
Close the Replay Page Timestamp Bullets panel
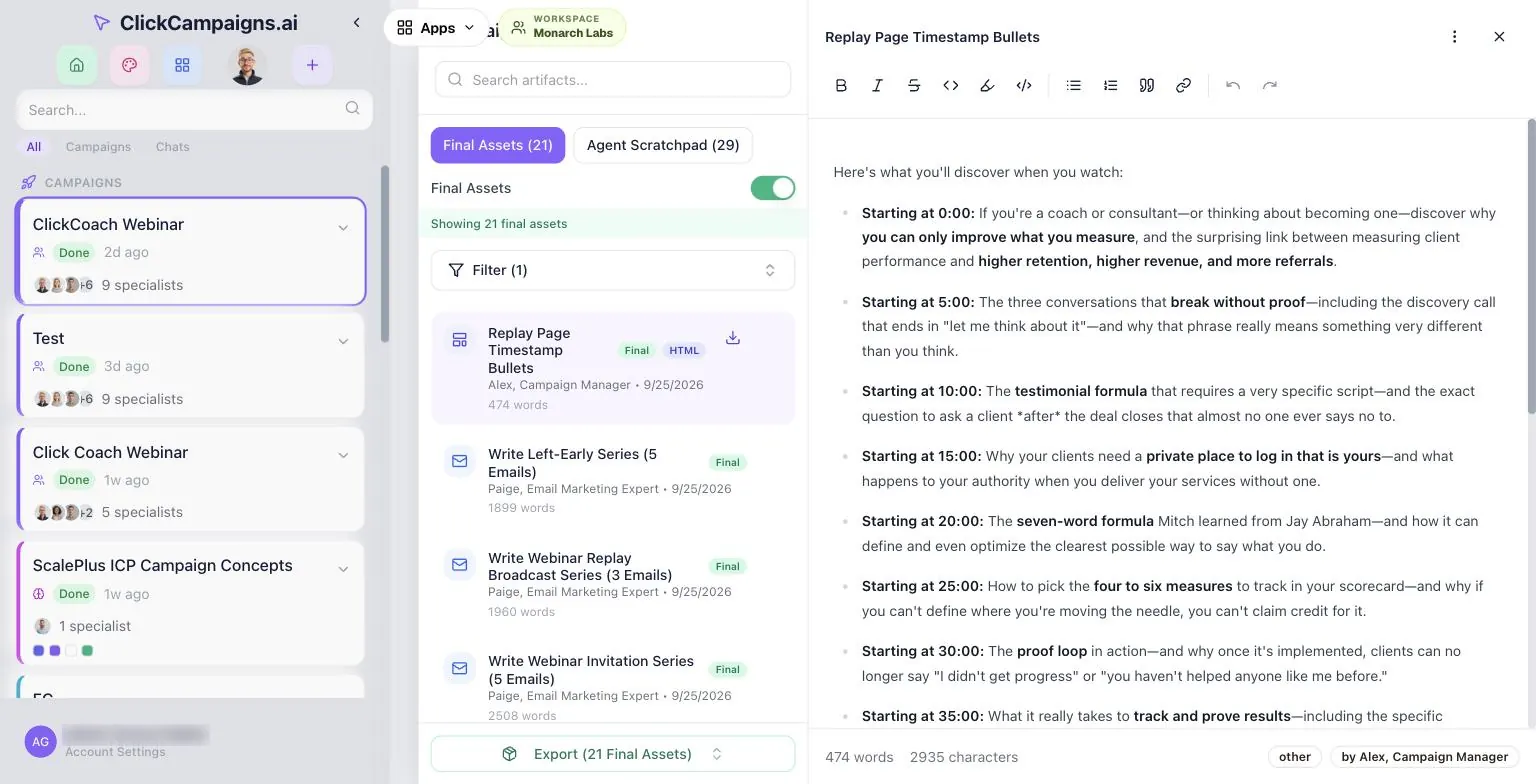tap(1499, 37)
